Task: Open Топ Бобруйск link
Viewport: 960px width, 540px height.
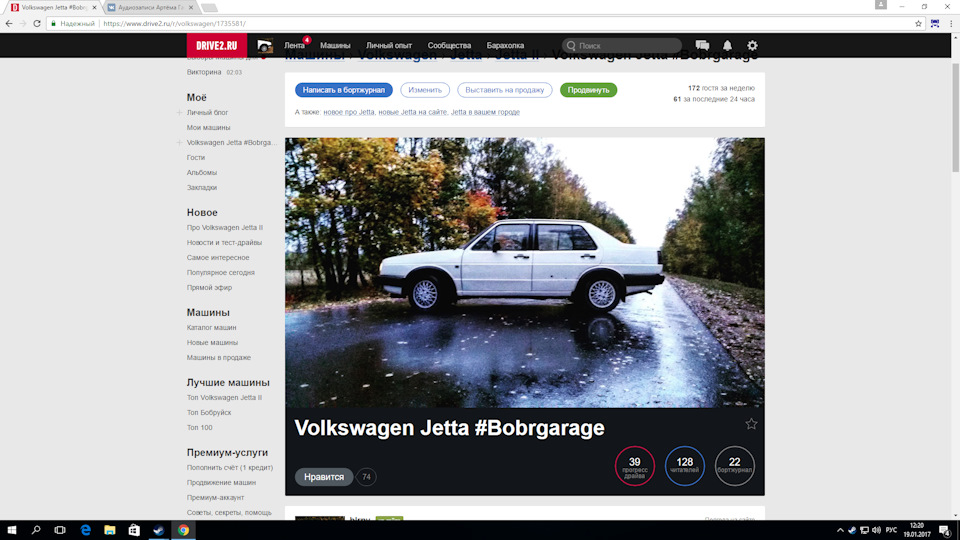Action: 209,413
